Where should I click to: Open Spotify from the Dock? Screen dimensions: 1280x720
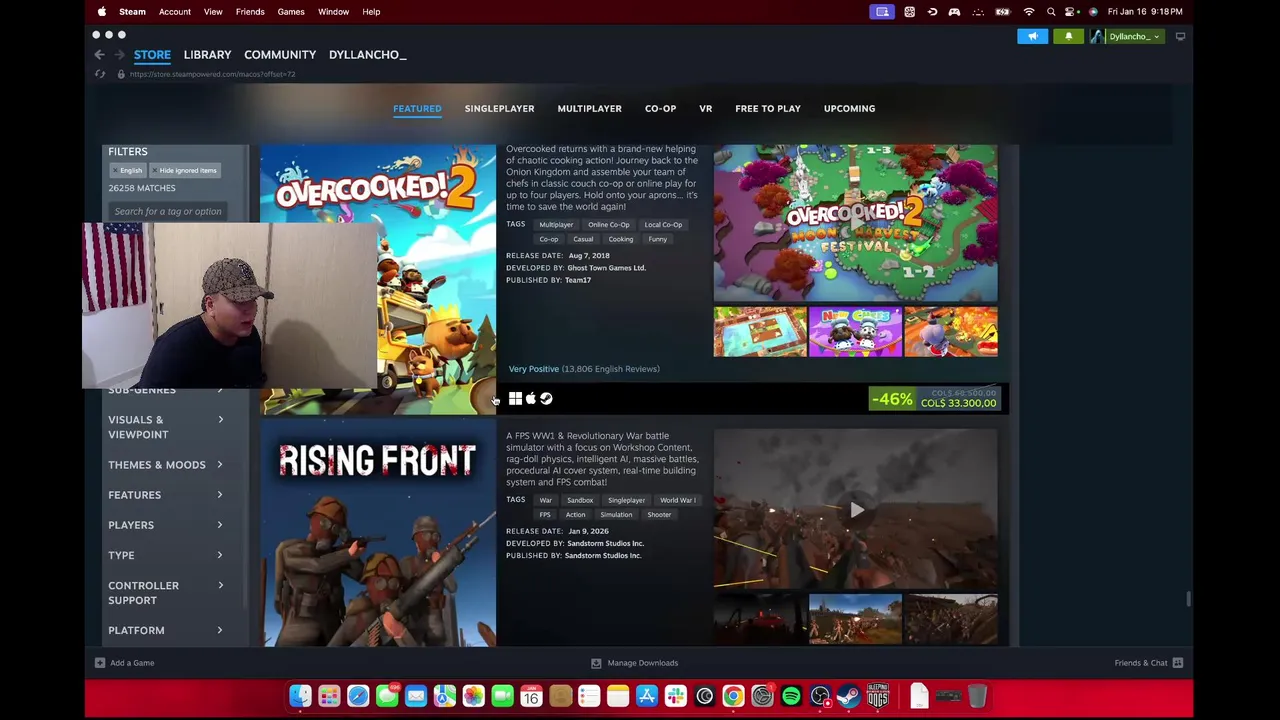[791, 696]
